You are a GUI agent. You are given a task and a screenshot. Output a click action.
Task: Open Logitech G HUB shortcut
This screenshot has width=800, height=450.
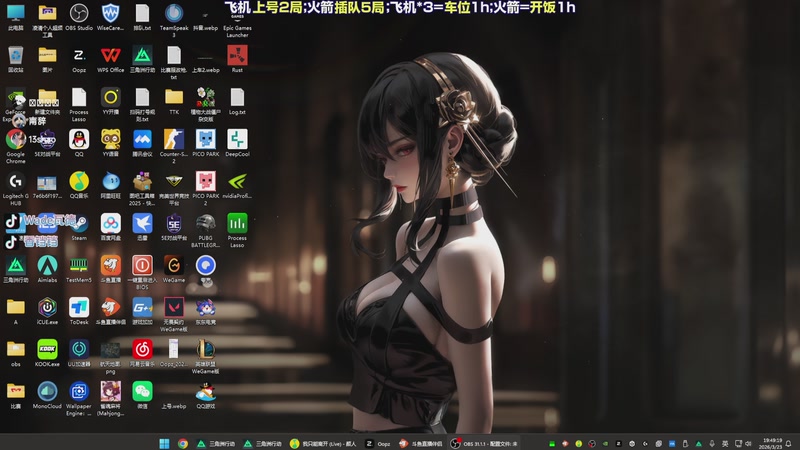click(x=16, y=188)
